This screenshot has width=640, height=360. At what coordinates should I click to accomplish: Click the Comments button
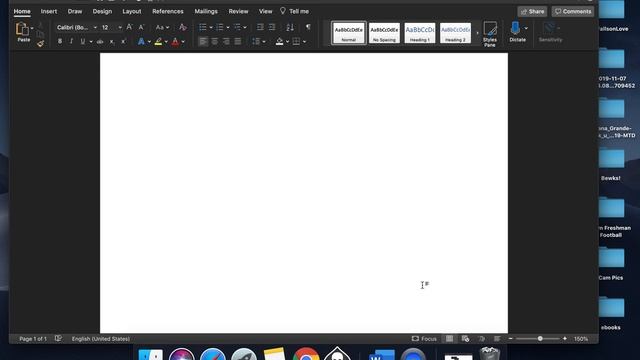coord(573,11)
